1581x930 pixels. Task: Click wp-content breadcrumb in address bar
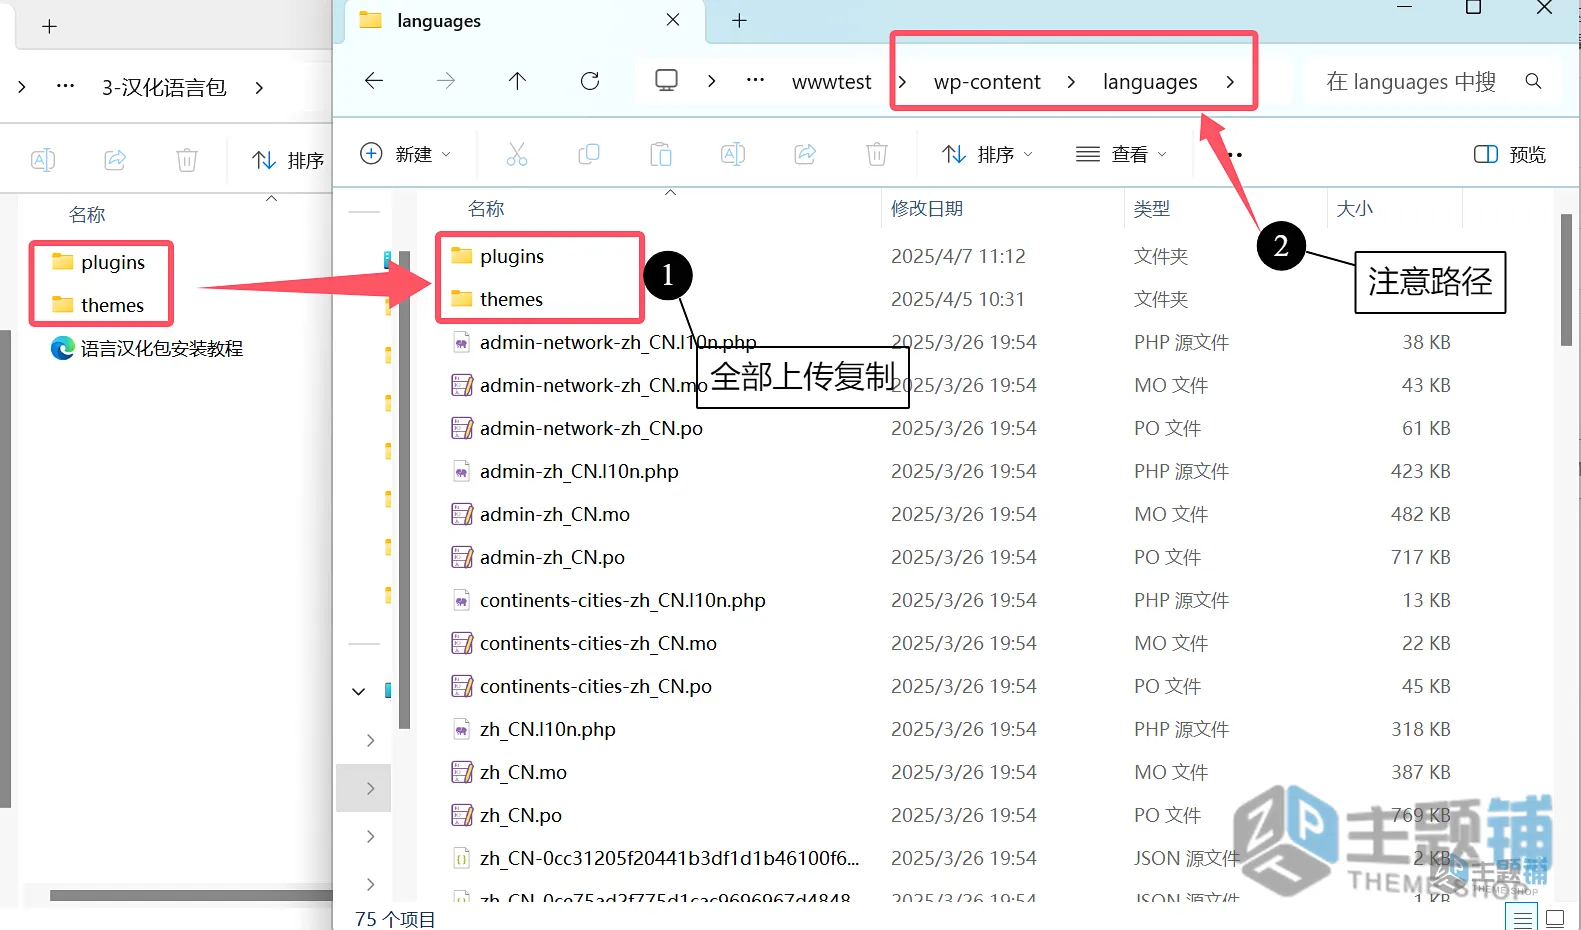(x=987, y=82)
